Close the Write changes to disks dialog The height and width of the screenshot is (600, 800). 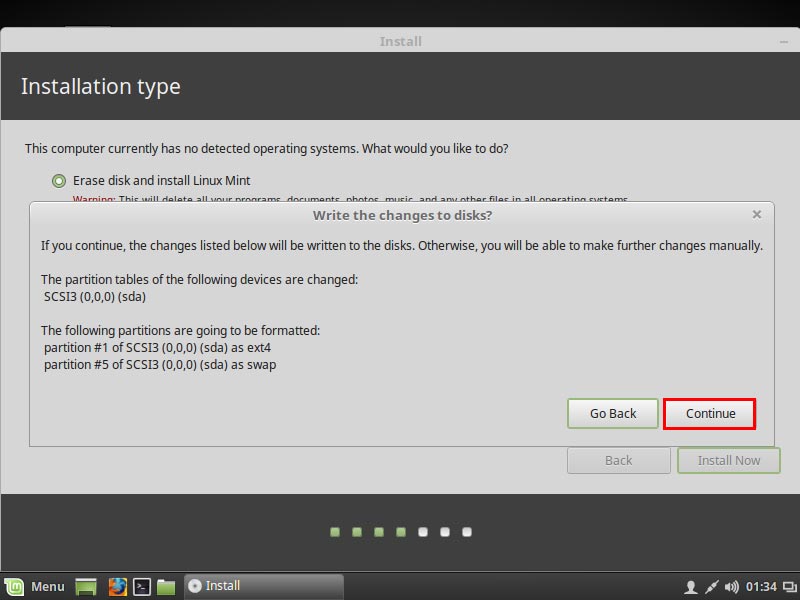point(757,215)
